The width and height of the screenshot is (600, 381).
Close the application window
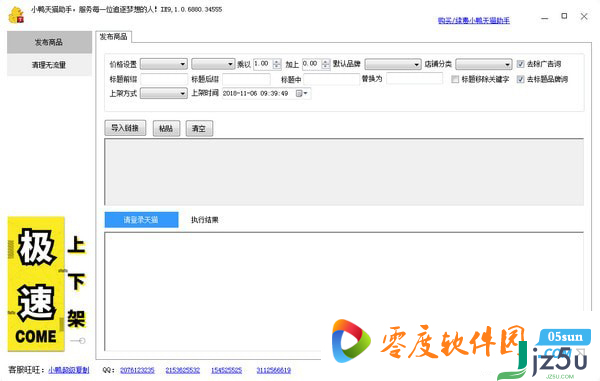(584, 16)
